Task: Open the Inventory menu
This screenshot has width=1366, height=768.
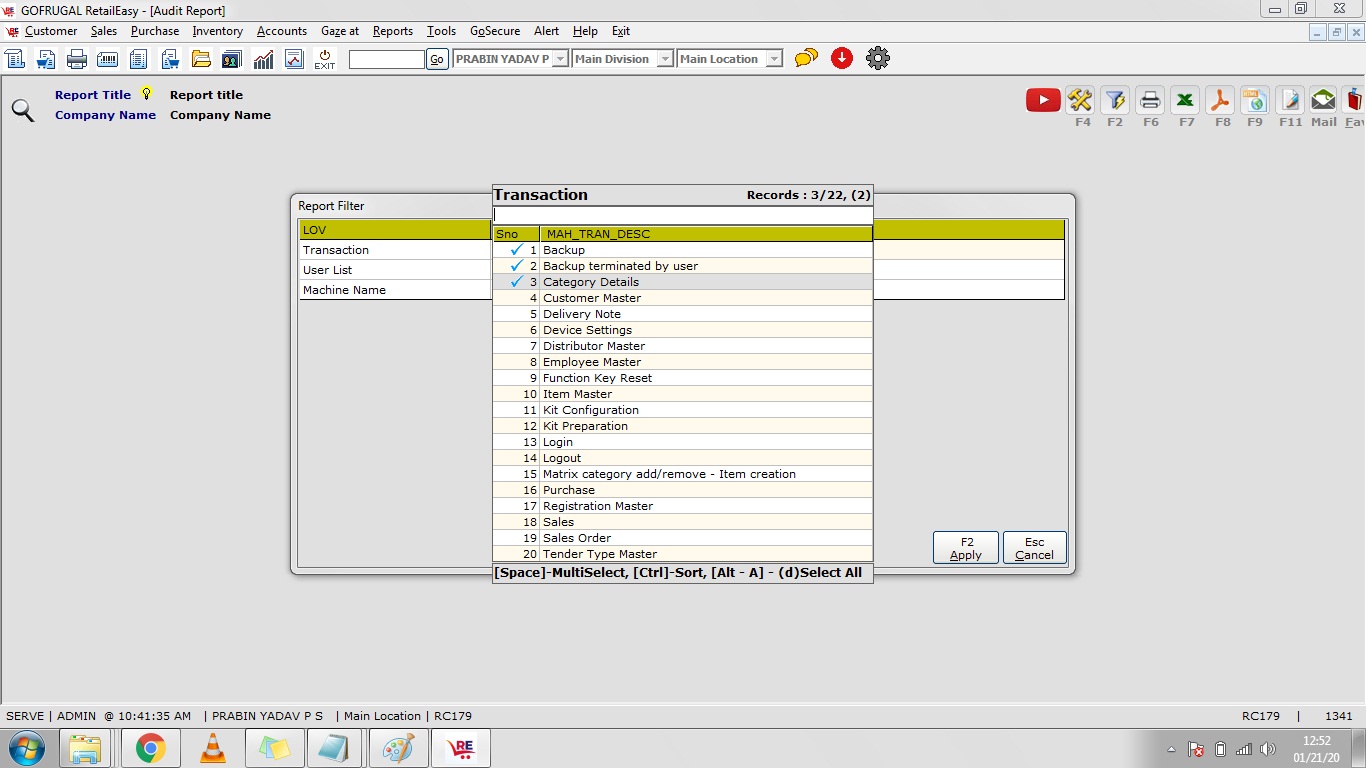Action: pyautogui.click(x=217, y=31)
